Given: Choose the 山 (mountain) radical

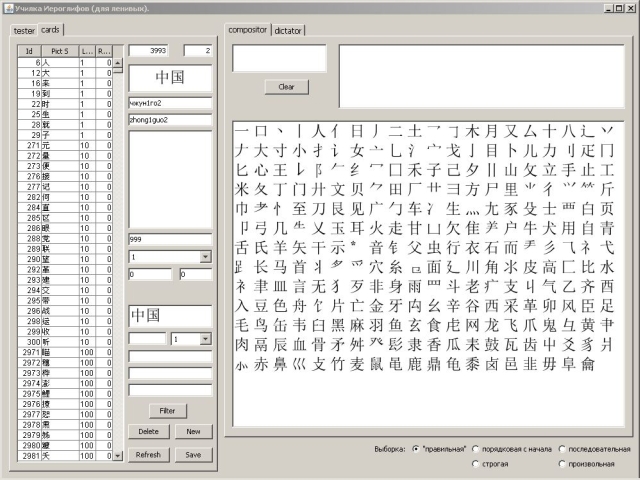Looking at the screenshot, I should 511,170.
